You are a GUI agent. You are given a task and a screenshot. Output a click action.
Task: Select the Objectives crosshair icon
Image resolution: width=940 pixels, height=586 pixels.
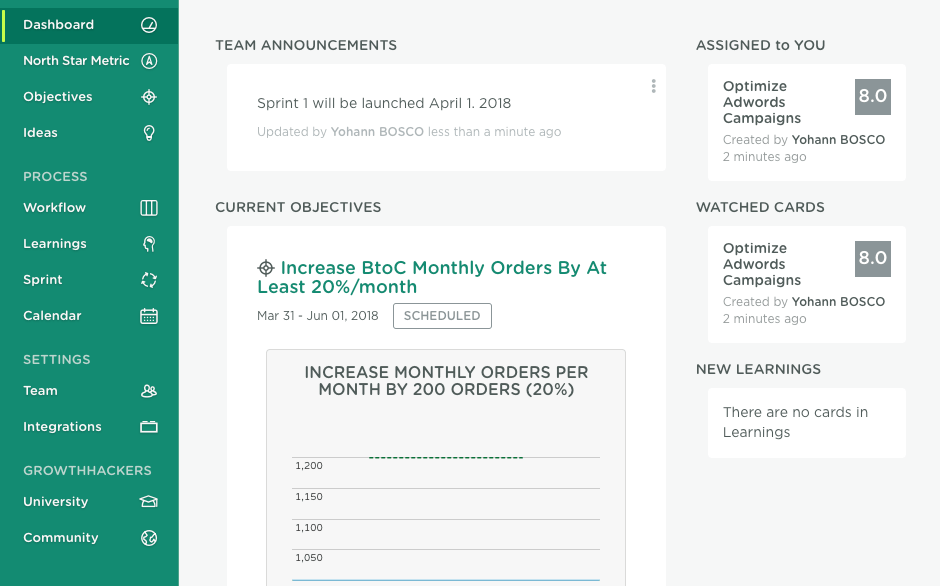149,97
